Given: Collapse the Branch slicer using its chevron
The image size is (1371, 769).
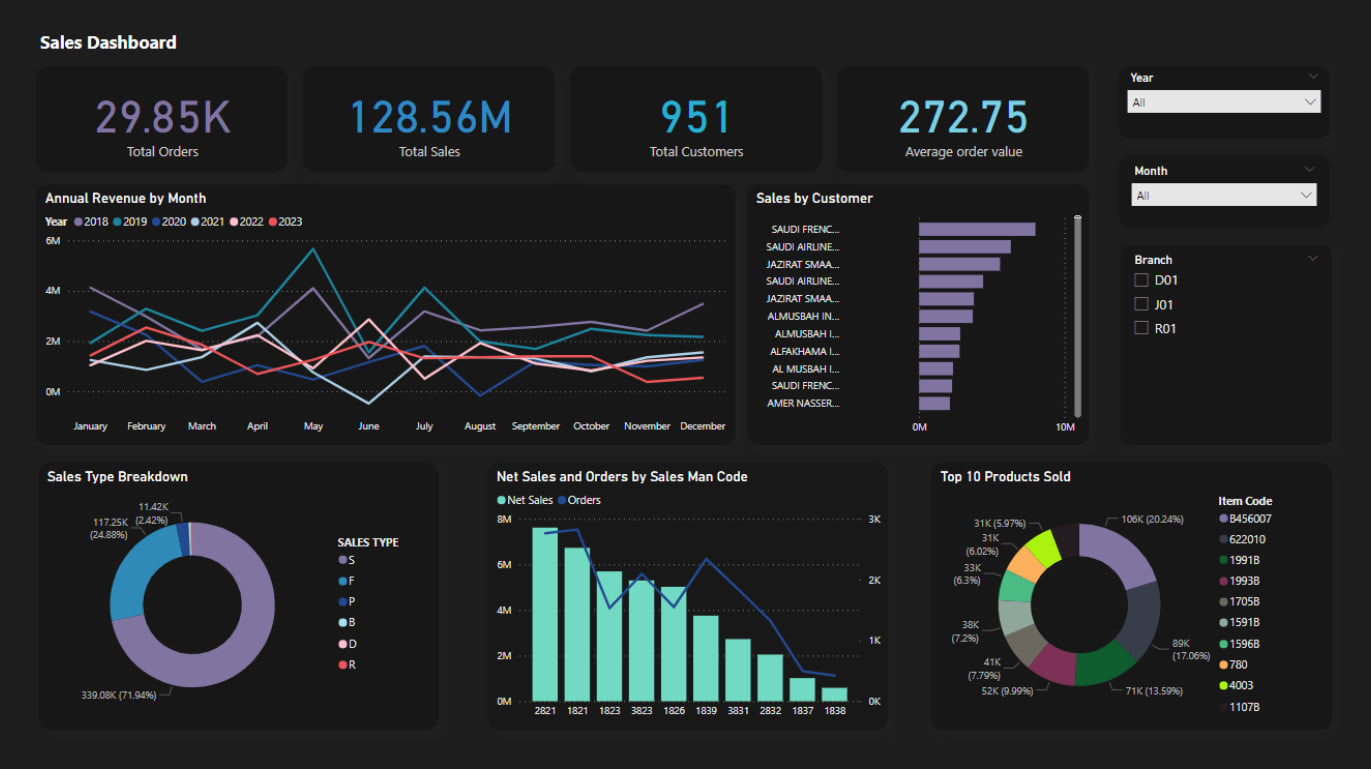Looking at the screenshot, I should (1312, 258).
